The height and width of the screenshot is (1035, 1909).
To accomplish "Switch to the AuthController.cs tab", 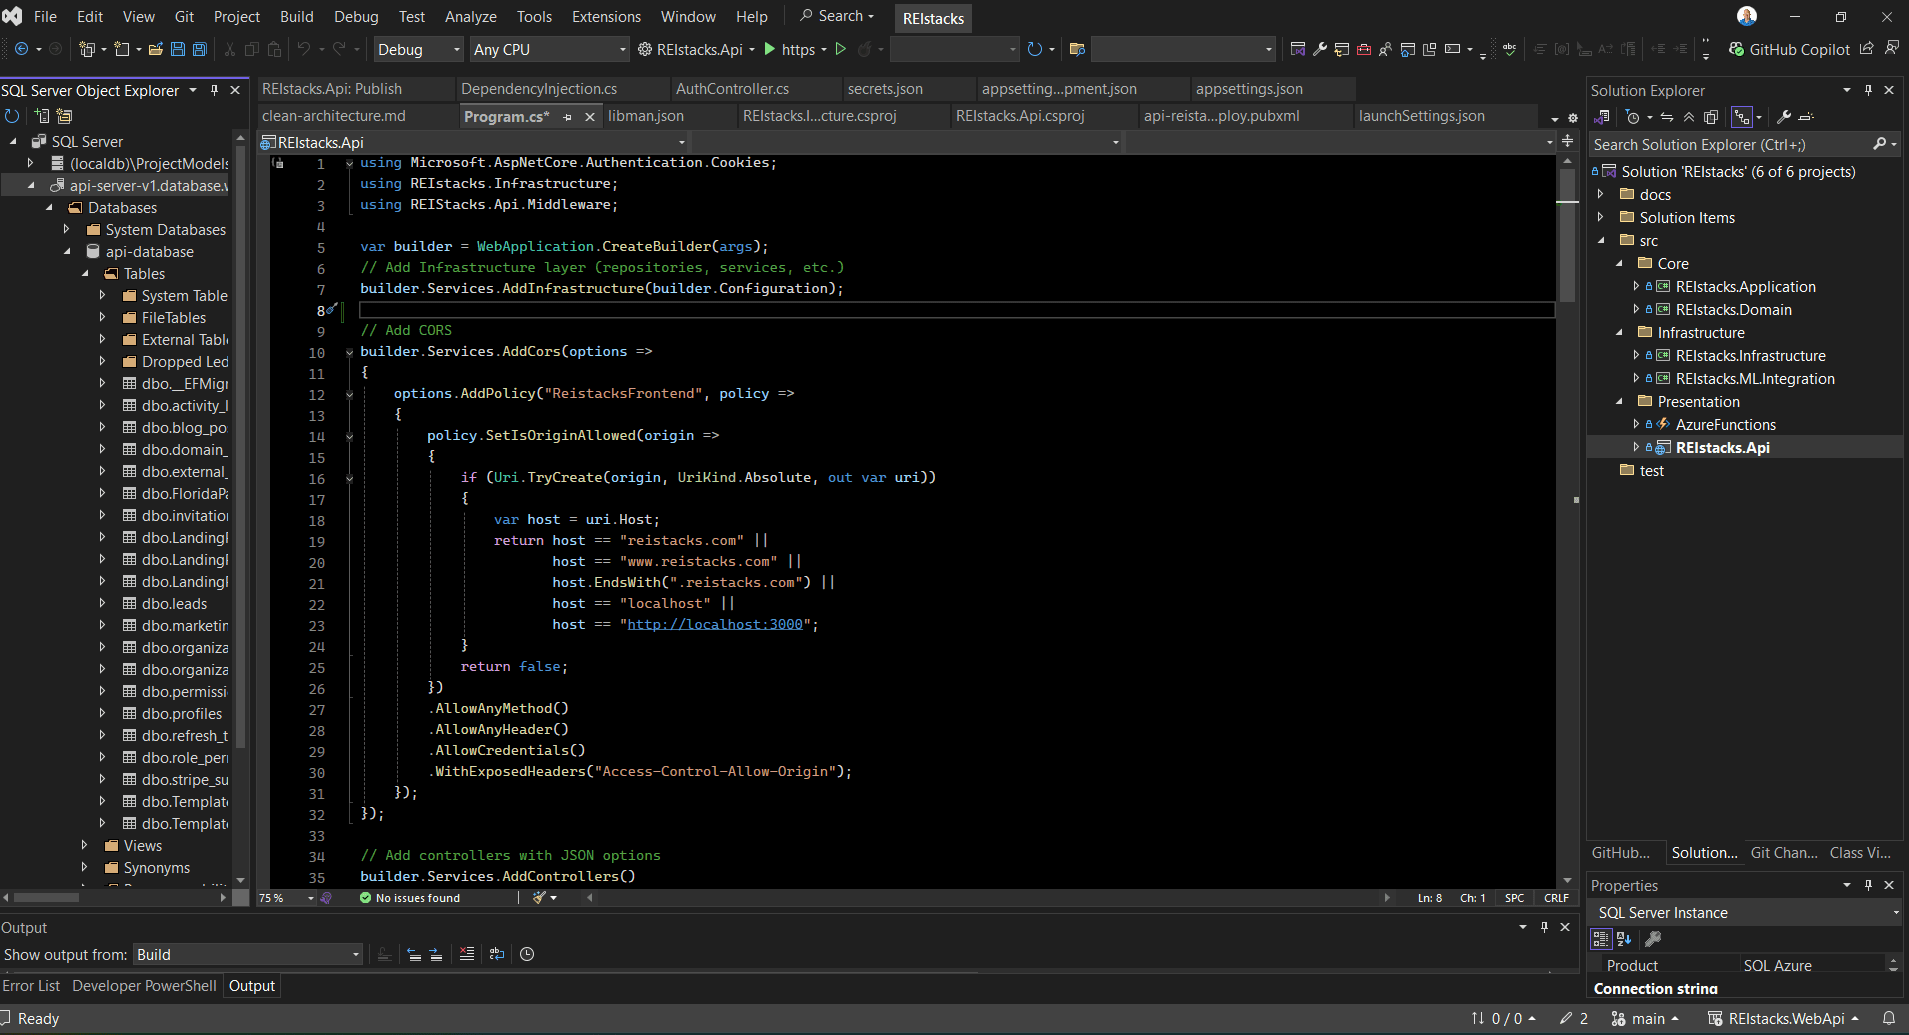I will [733, 89].
